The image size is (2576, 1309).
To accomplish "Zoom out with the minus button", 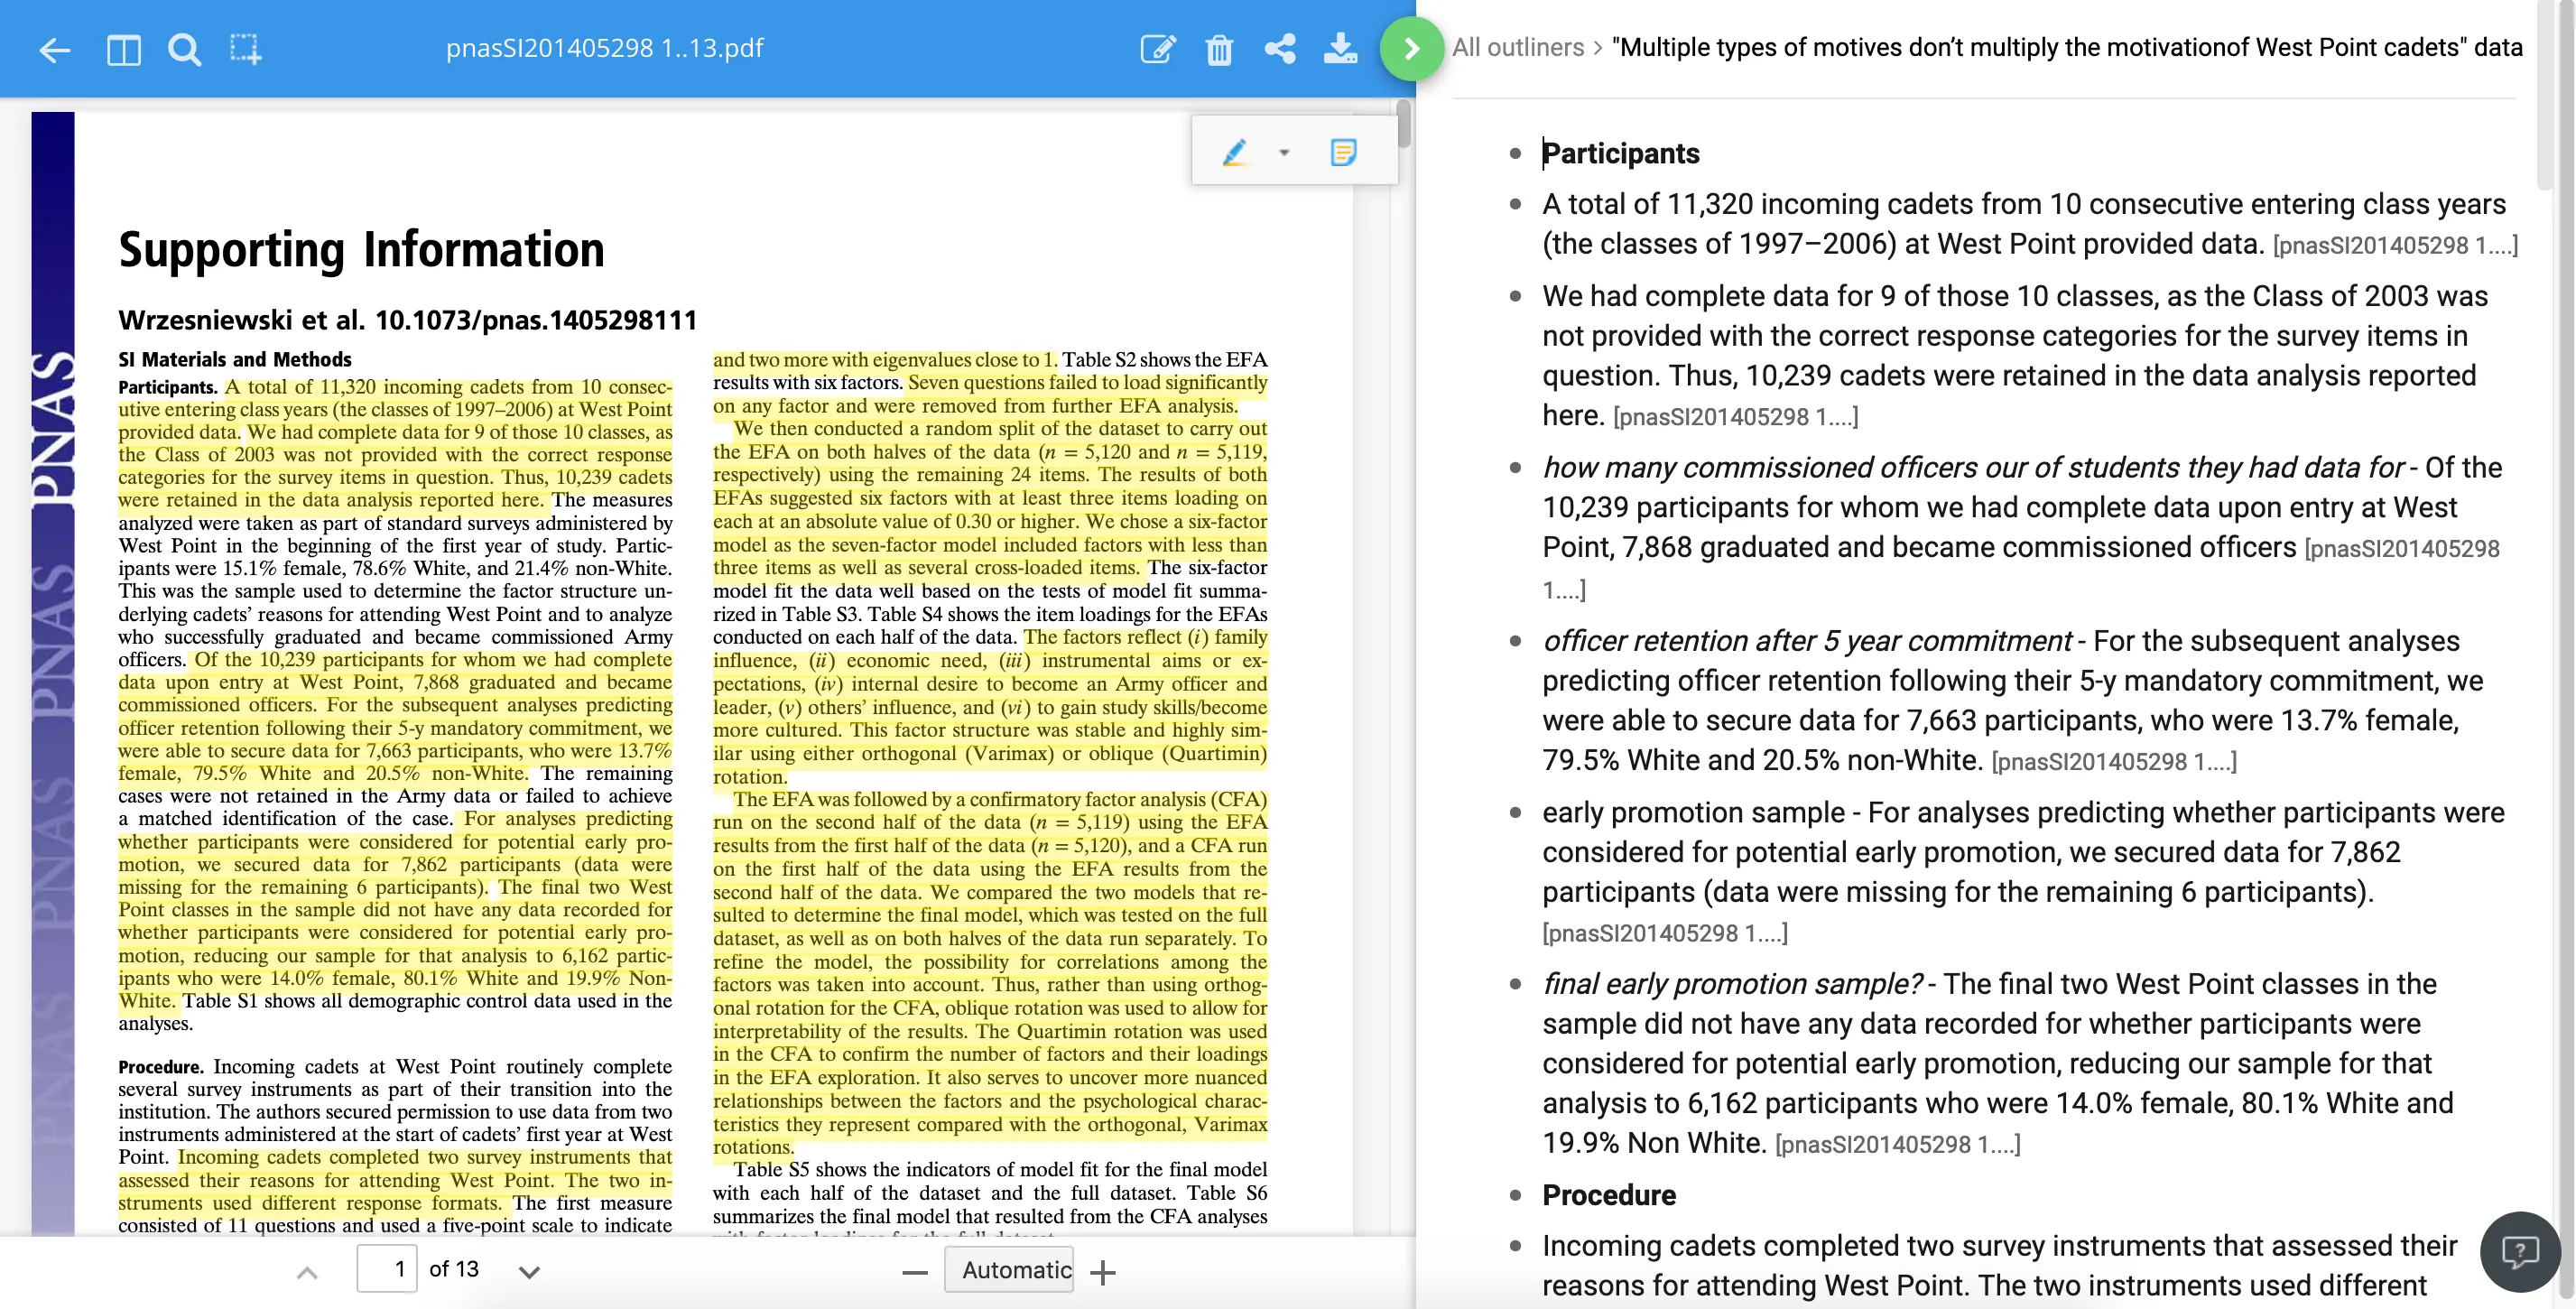I will point(914,1272).
